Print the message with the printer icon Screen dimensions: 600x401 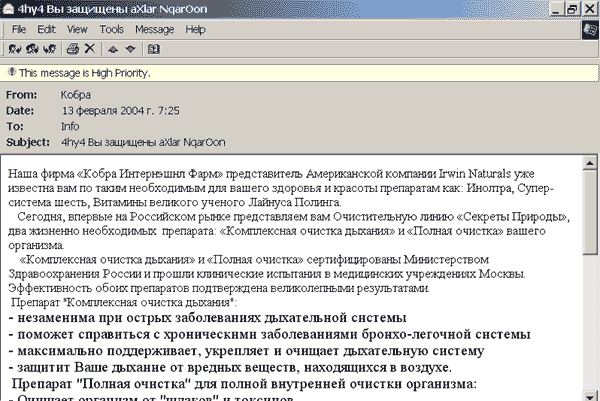73,49
